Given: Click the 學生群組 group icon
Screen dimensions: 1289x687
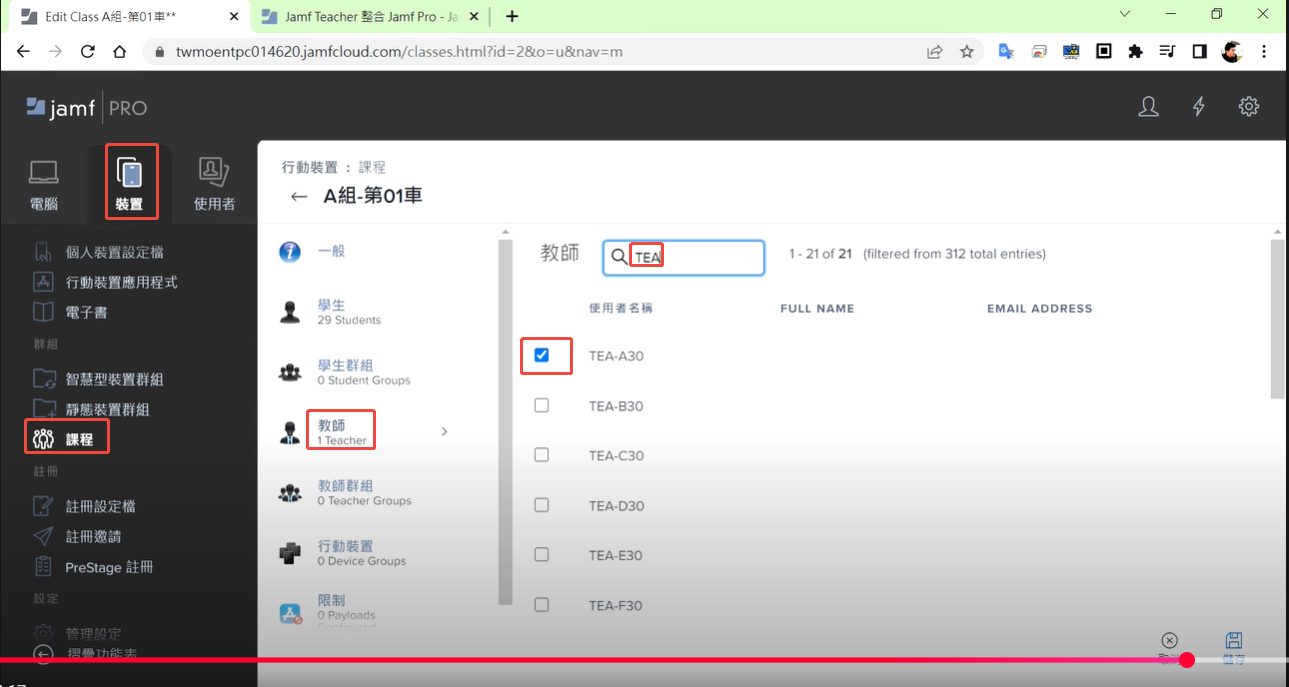Looking at the screenshot, I should (290, 373).
